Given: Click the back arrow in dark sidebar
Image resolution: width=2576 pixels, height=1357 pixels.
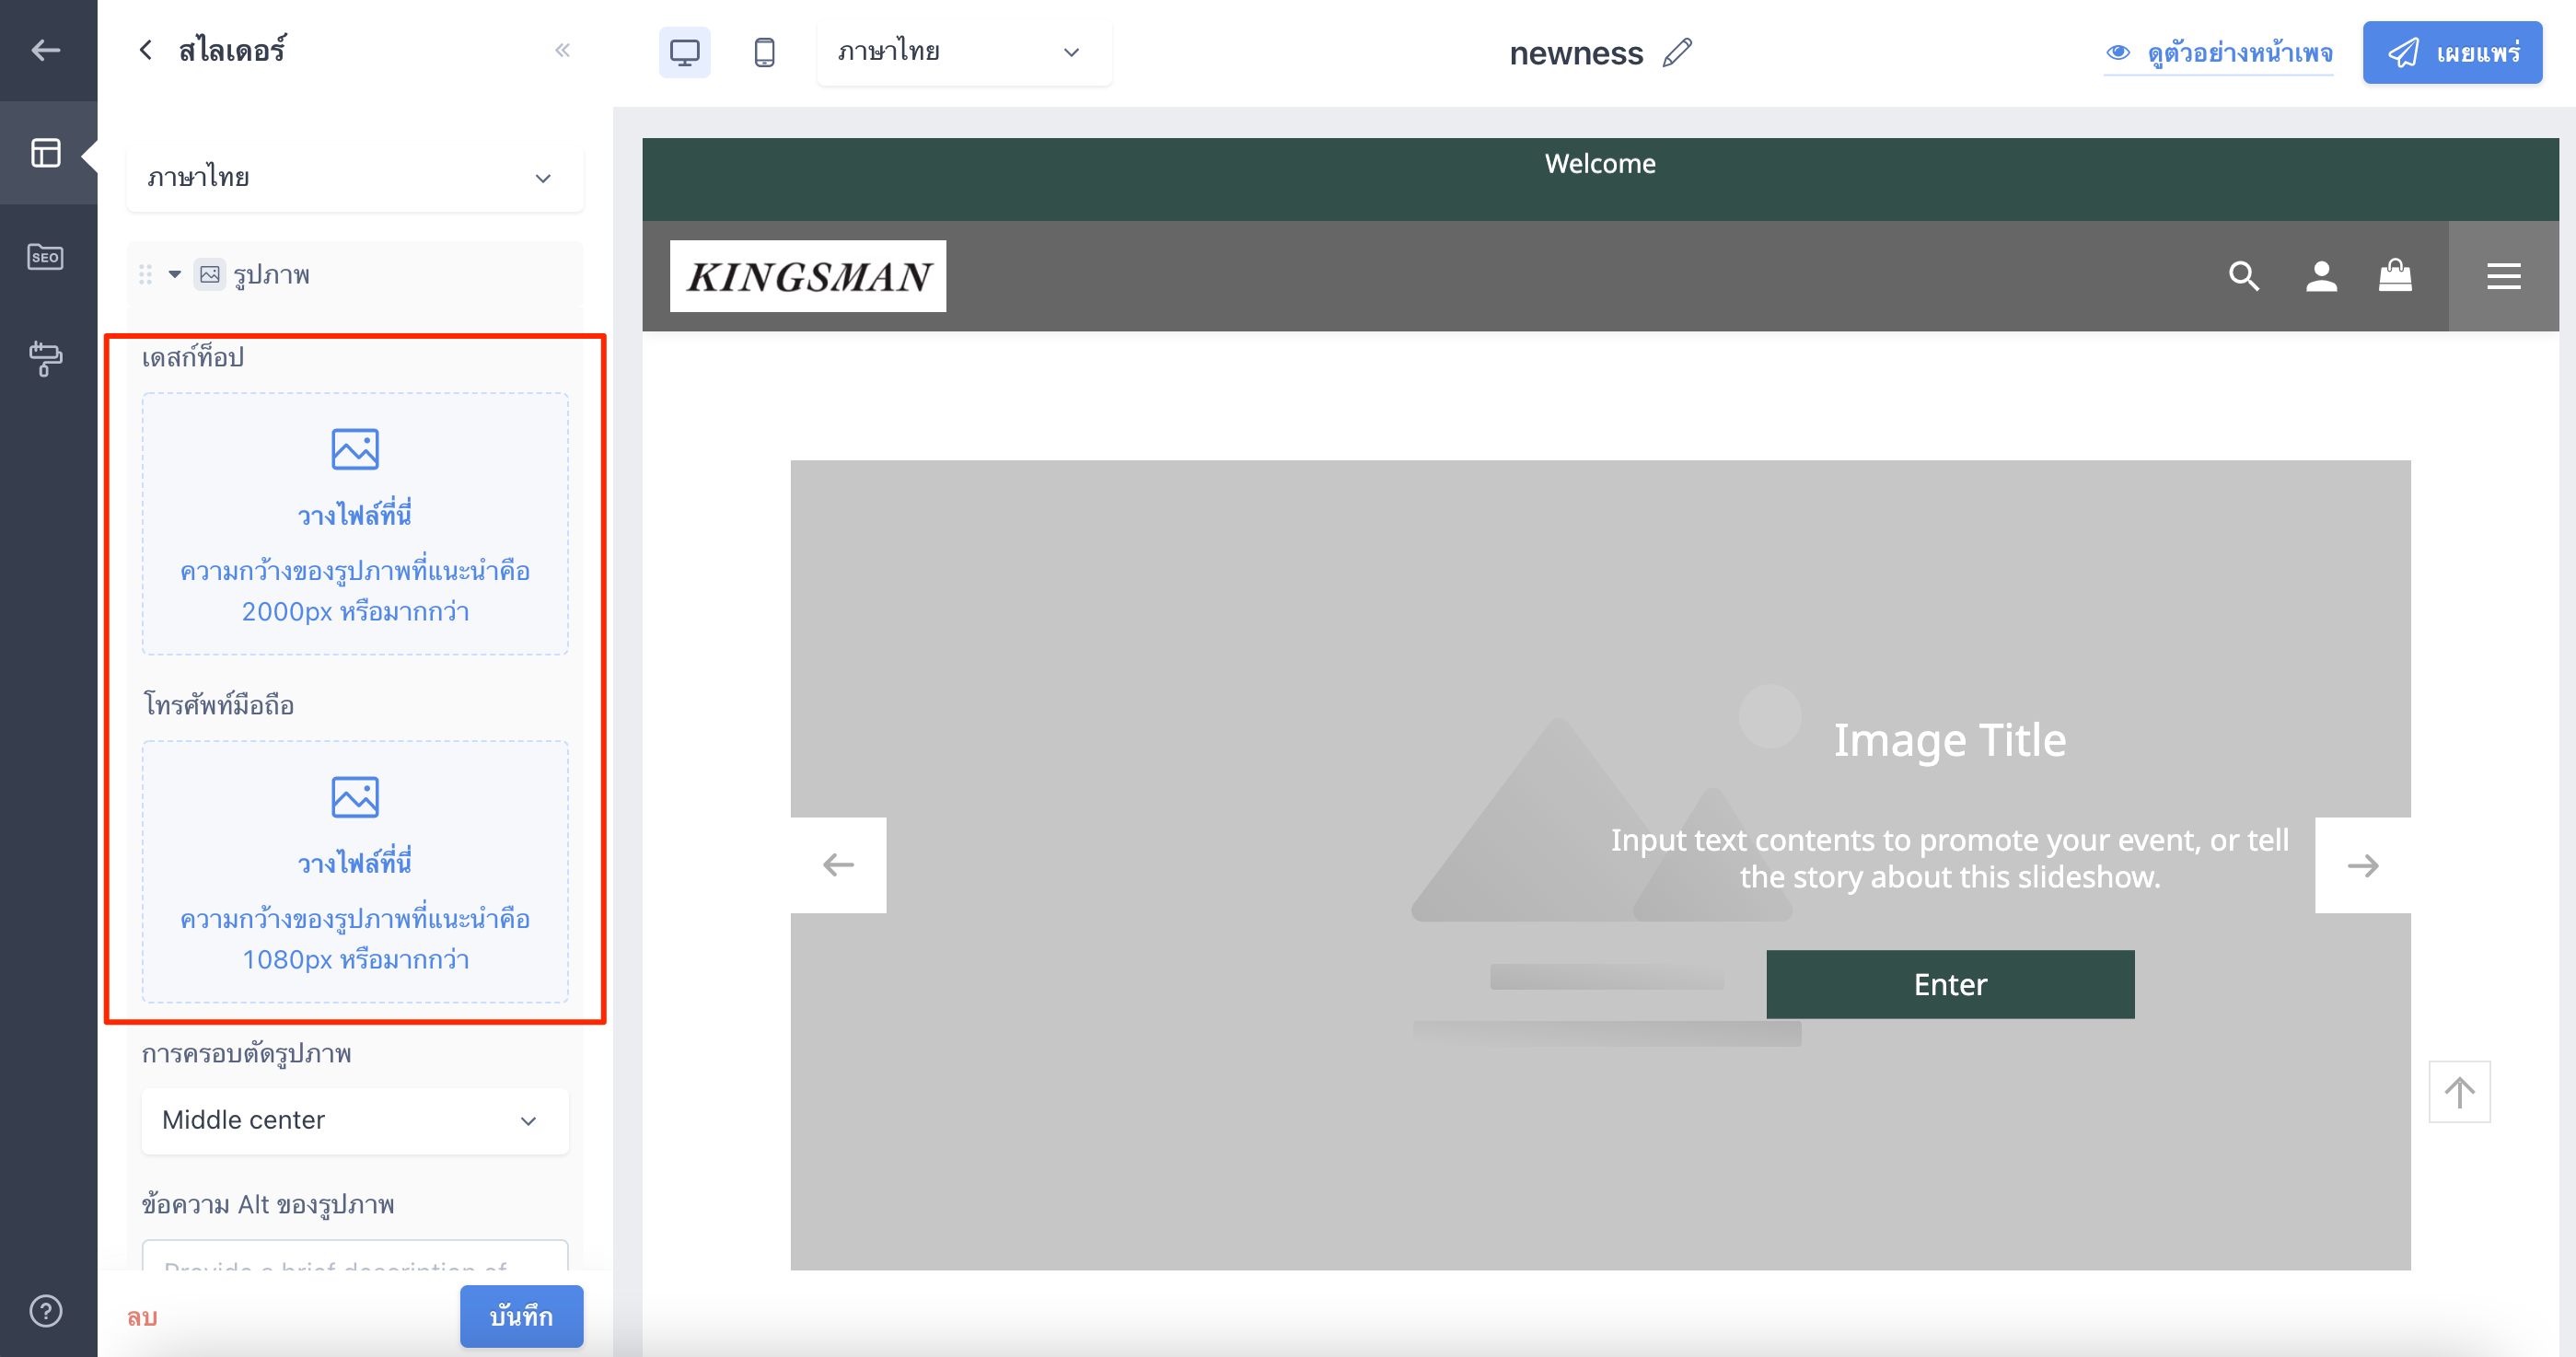Looking at the screenshot, I should pos(46,50).
